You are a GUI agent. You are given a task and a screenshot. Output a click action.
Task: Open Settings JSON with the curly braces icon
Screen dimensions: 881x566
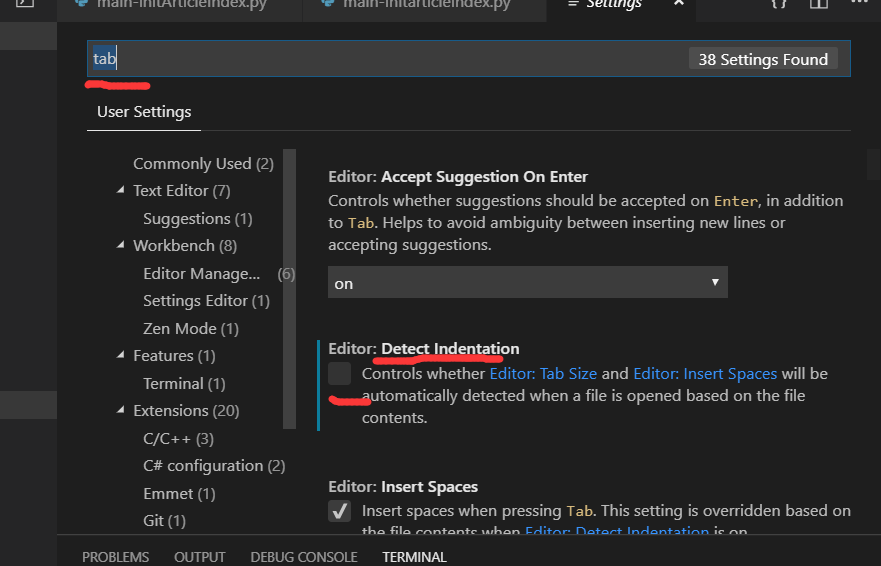(x=779, y=3)
